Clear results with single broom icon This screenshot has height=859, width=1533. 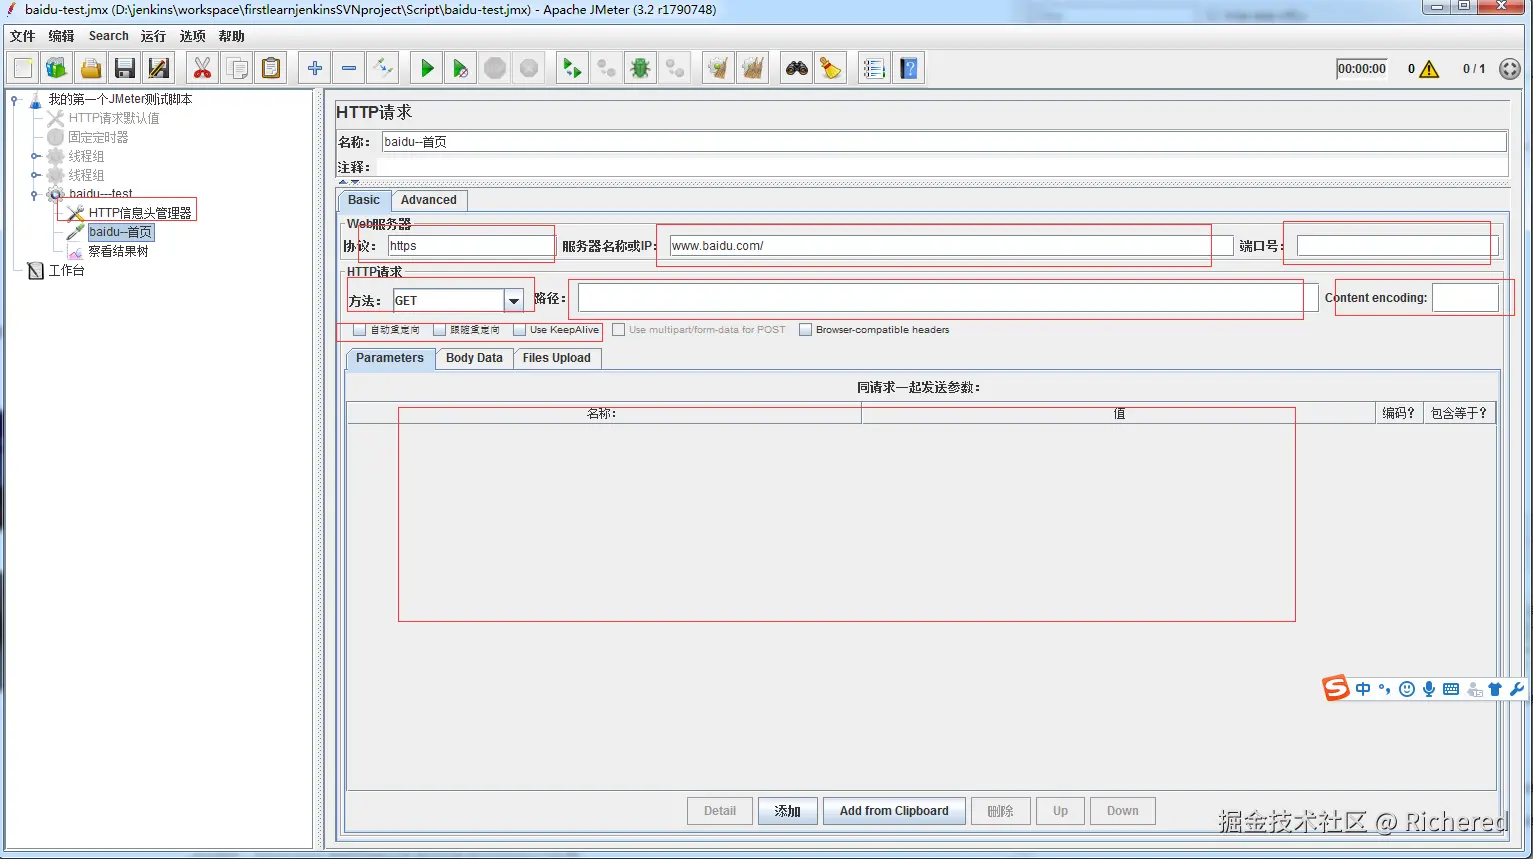click(718, 68)
